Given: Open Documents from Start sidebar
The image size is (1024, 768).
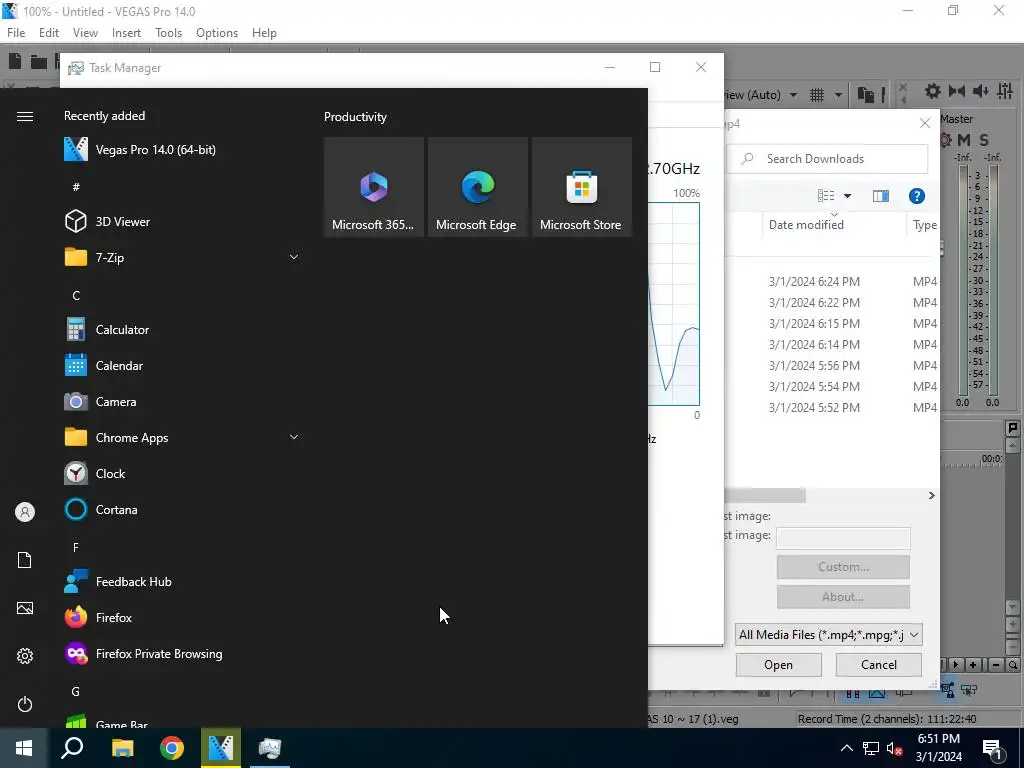Looking at the screenshot, I should coord(25,560).
